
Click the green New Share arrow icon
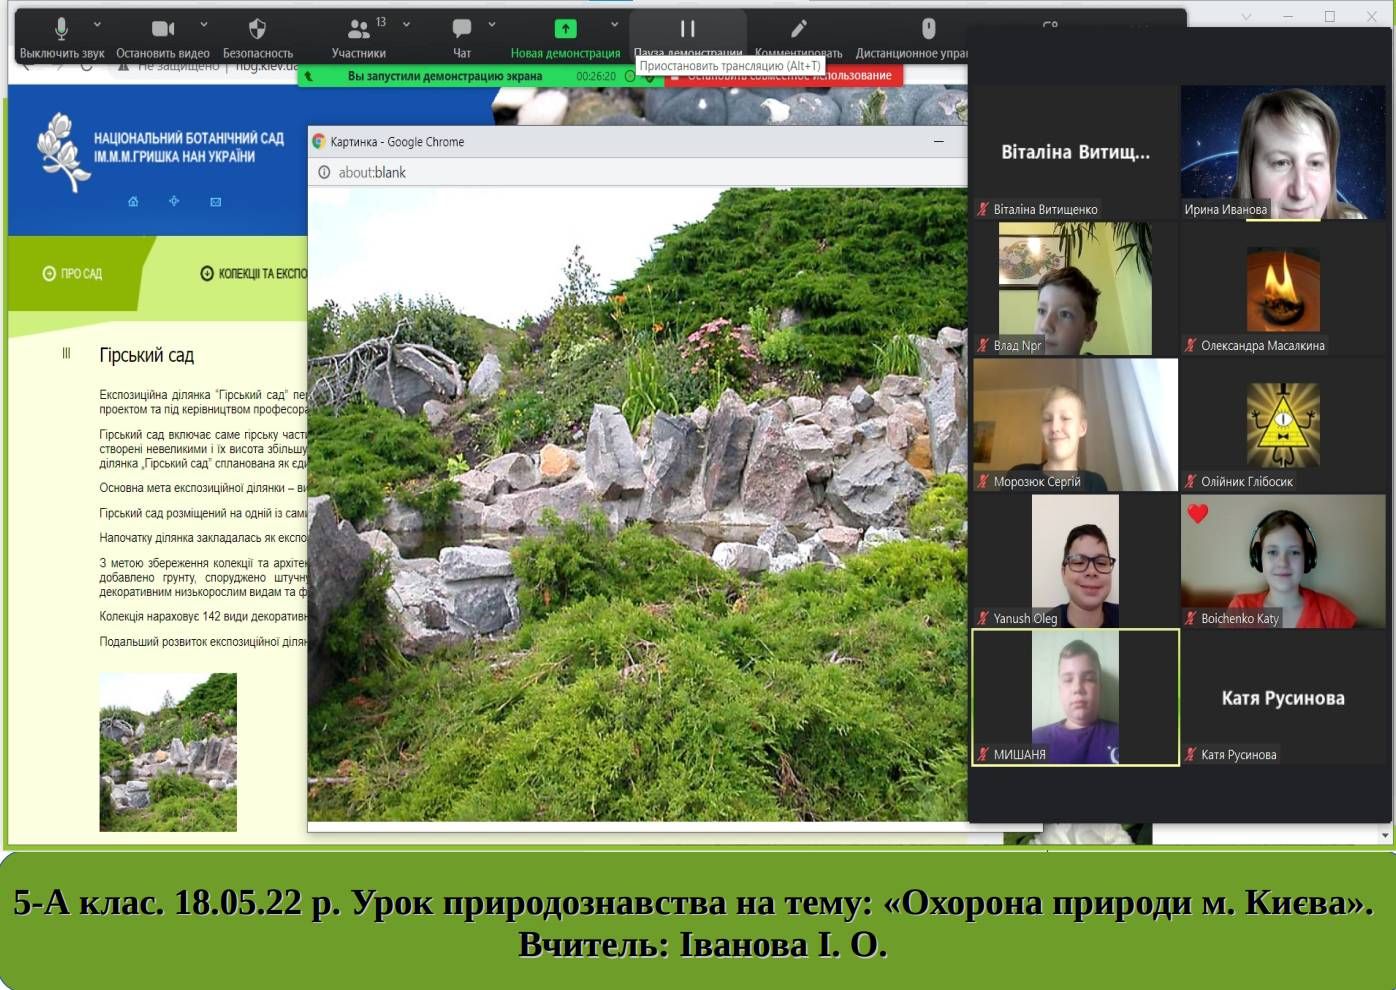point(565,29)
